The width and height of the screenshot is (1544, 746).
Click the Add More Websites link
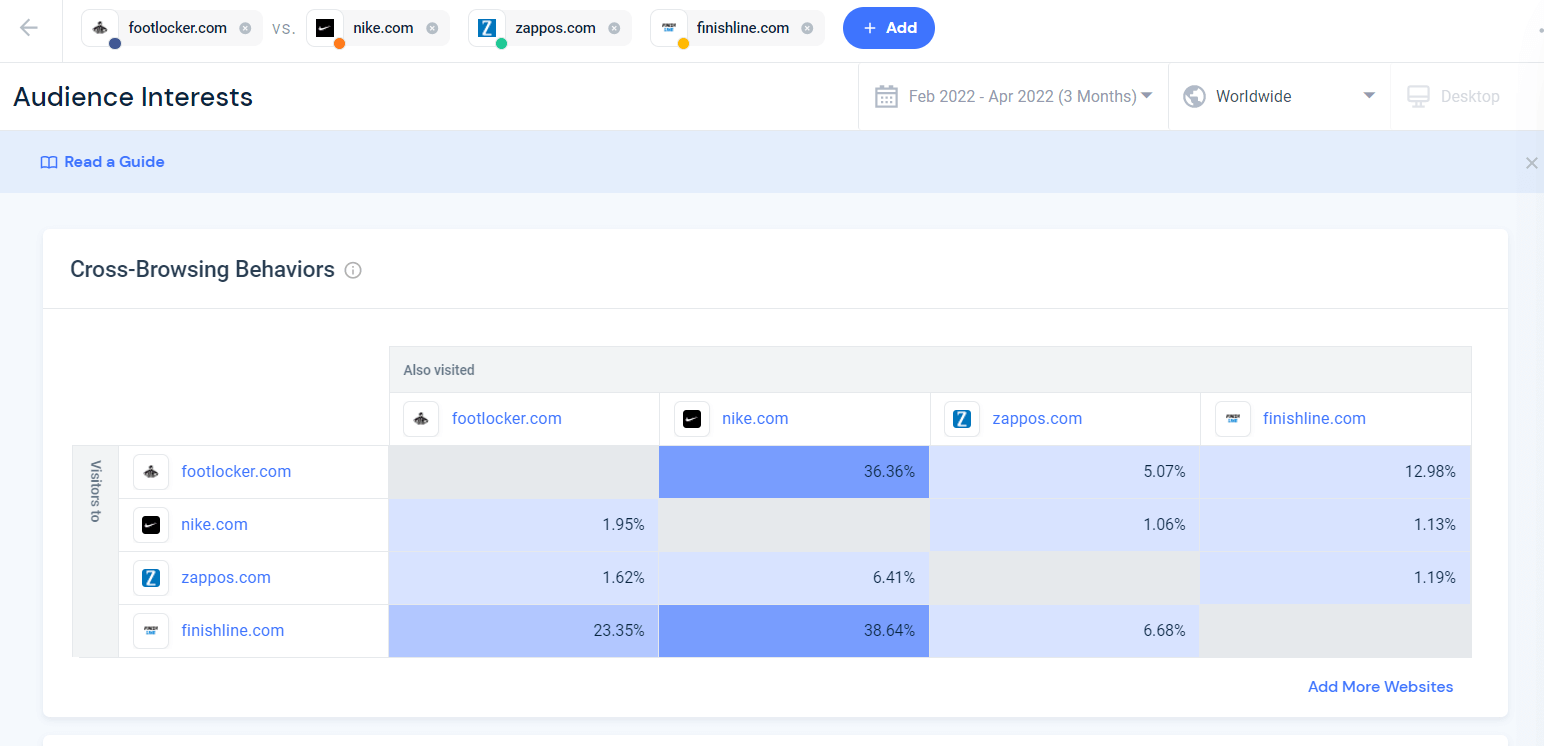click(1380, 687)
